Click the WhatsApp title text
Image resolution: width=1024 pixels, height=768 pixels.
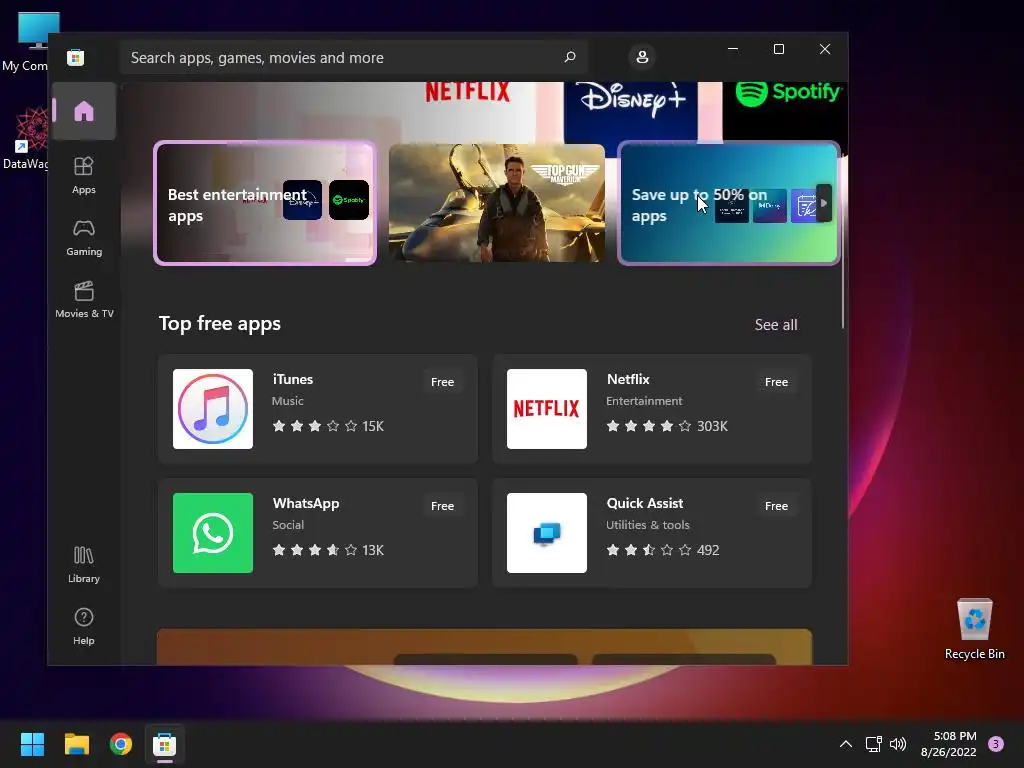306,504
